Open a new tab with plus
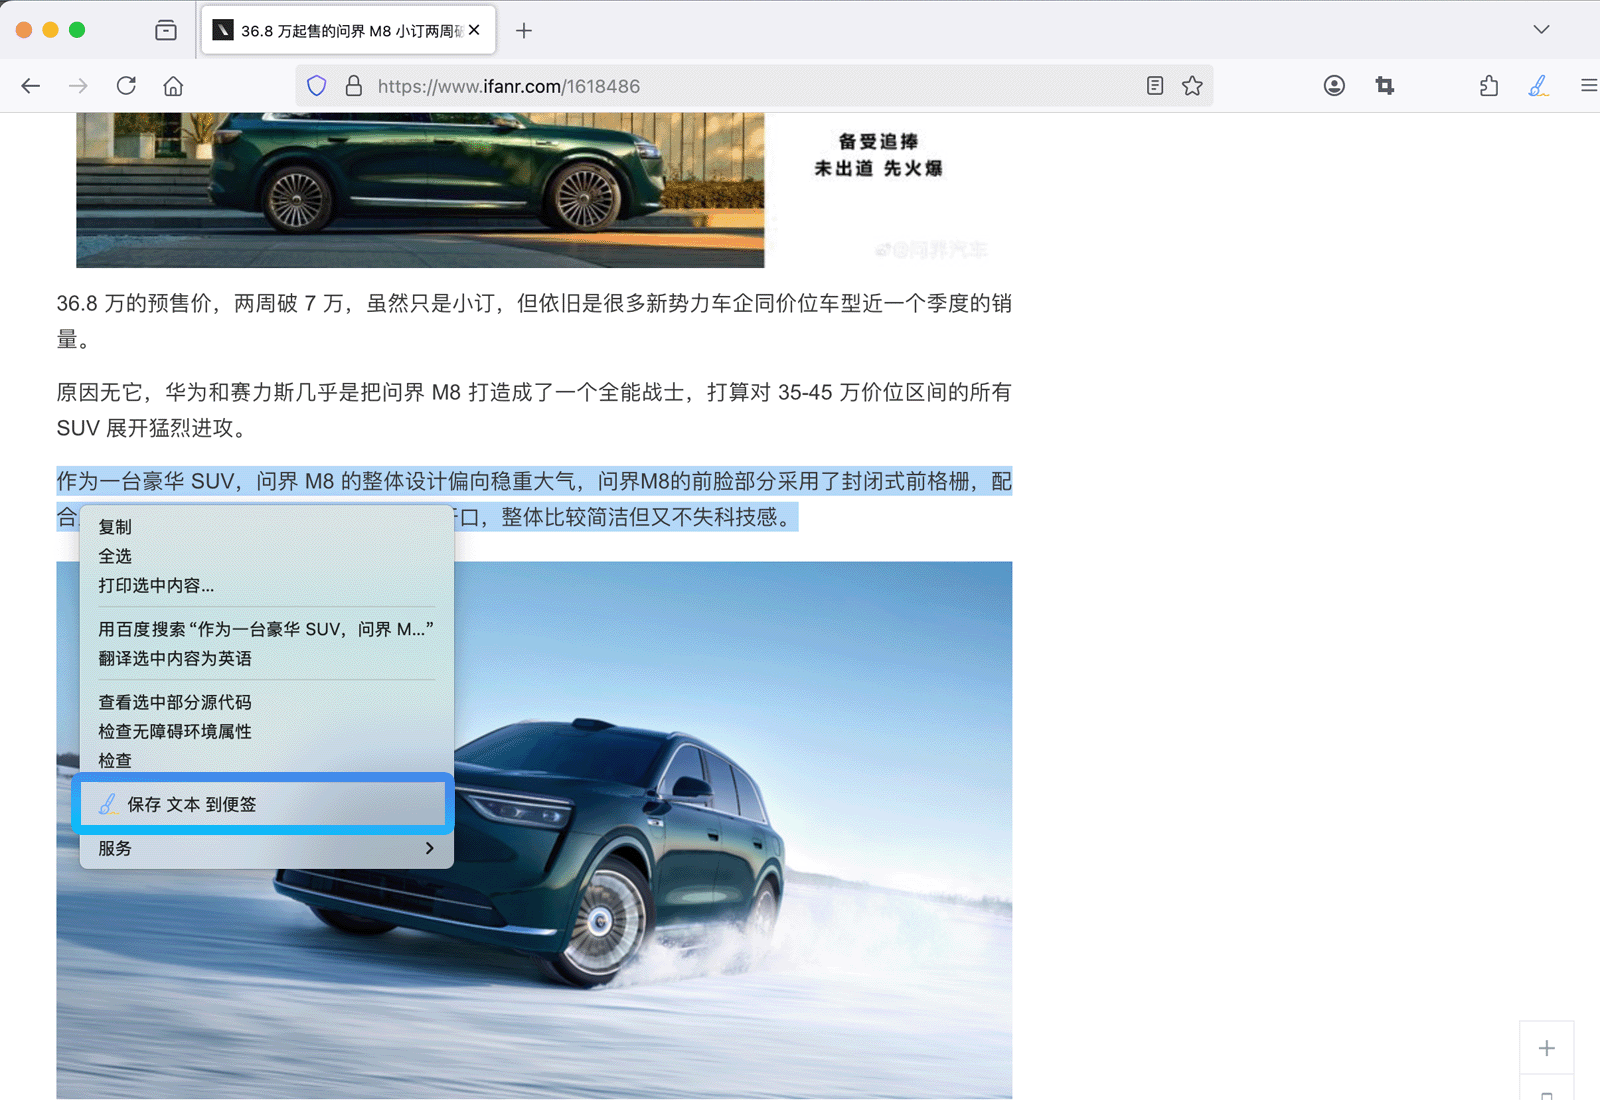Screen dimensions: 1600x1100 524,30
